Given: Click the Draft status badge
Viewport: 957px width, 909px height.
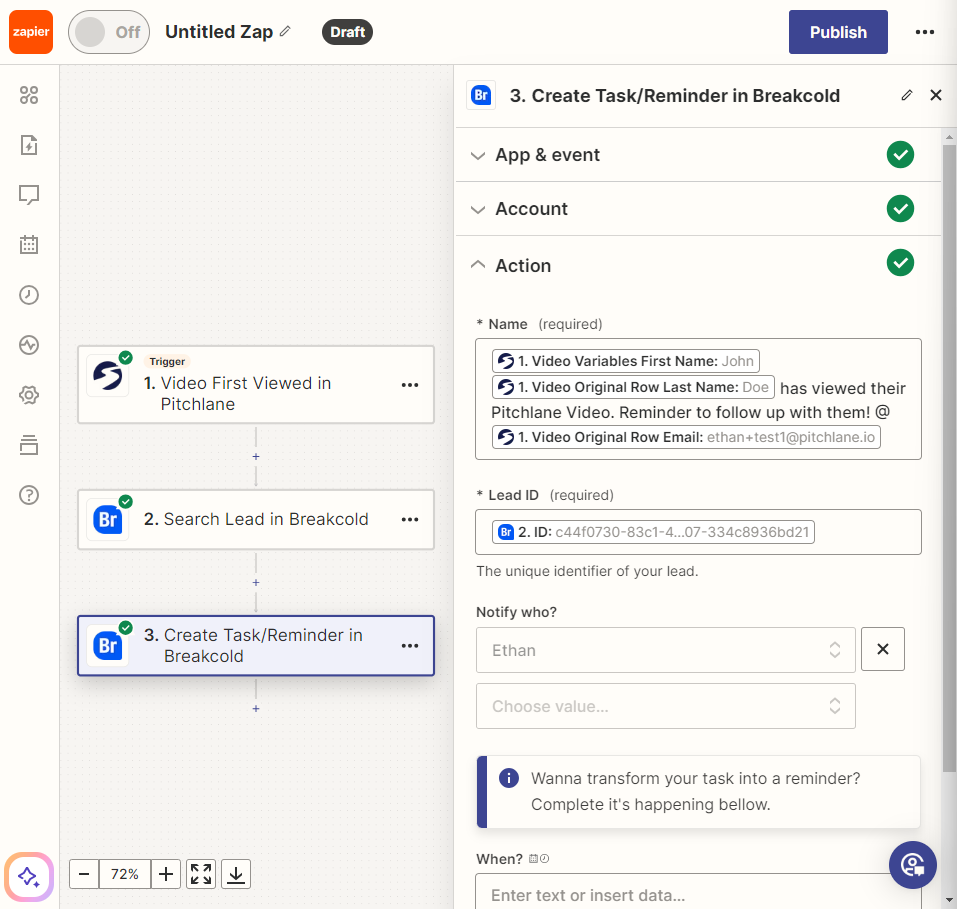Looking at the screenshot, I should click(347, 32).
